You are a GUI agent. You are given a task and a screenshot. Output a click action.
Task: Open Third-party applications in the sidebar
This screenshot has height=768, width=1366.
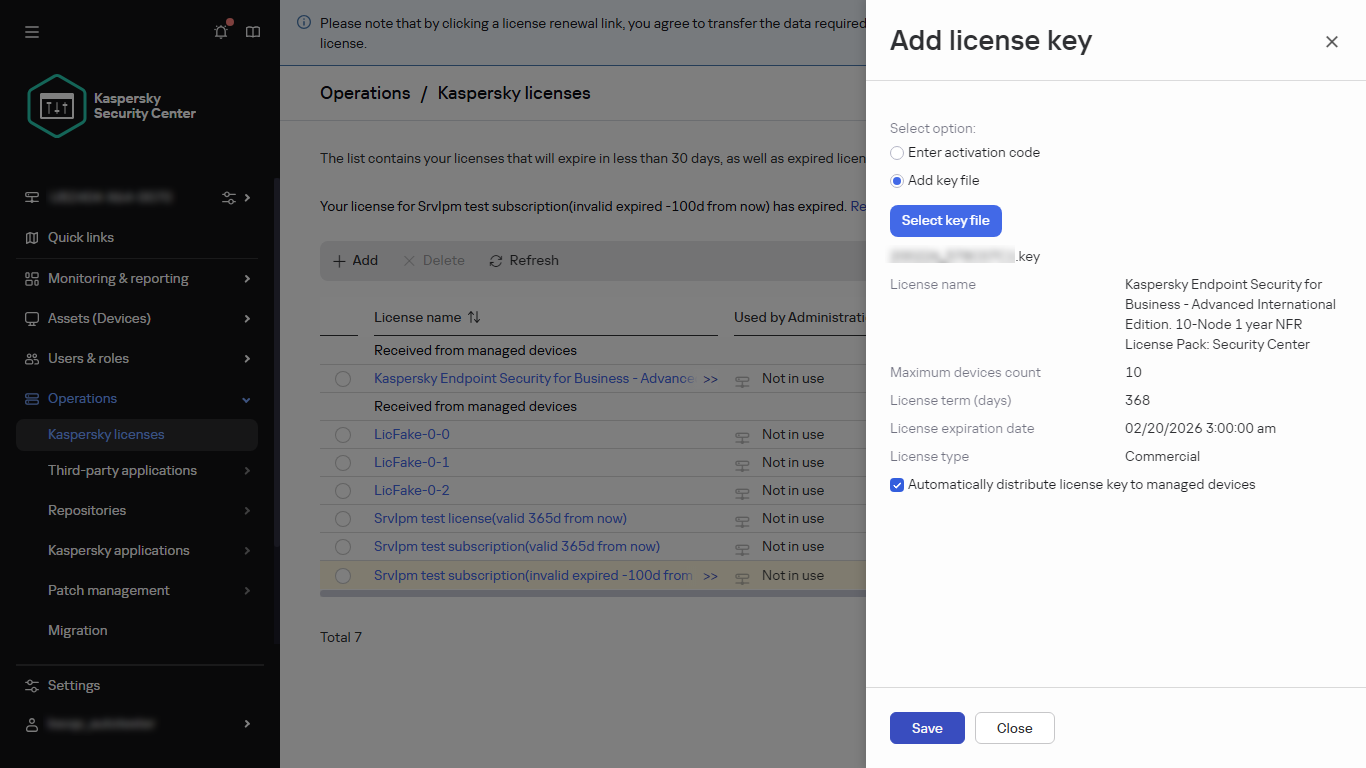point(122,470)
